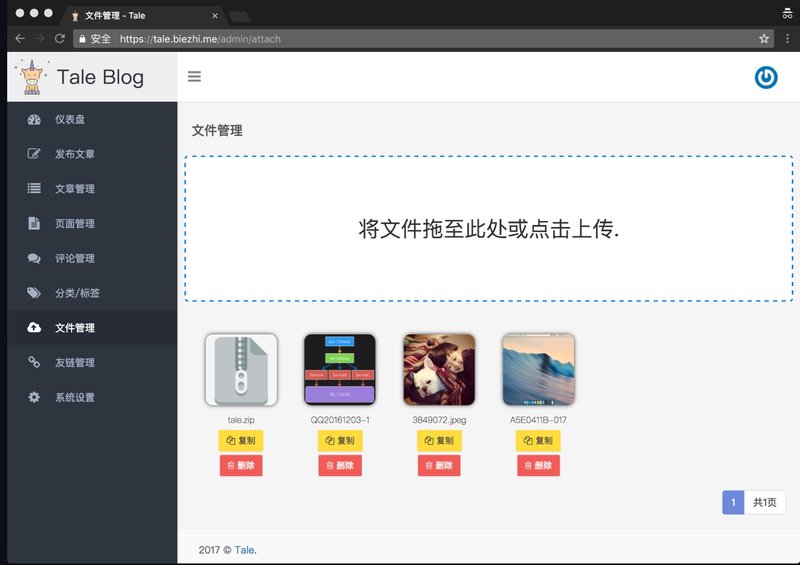The height and width of the screenshot is (565, 800).
Task: Open 友链管理 link management
Action: [92, 362]
